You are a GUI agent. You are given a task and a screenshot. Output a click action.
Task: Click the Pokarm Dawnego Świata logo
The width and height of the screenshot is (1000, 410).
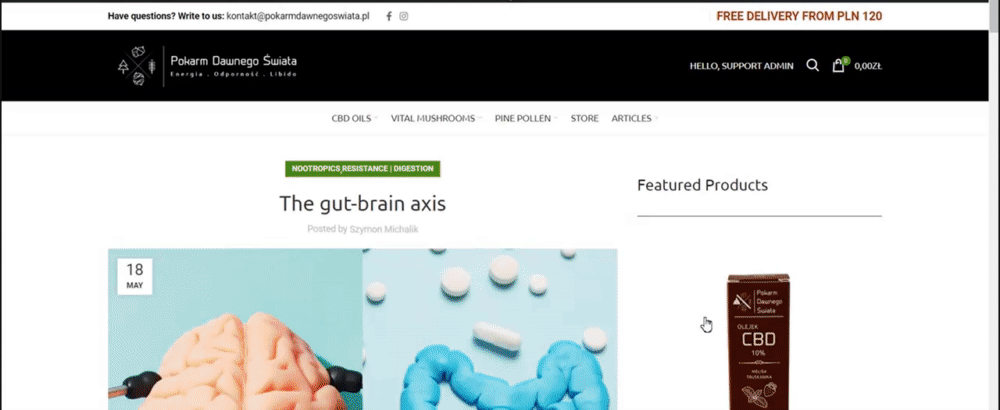coord(208,66)
